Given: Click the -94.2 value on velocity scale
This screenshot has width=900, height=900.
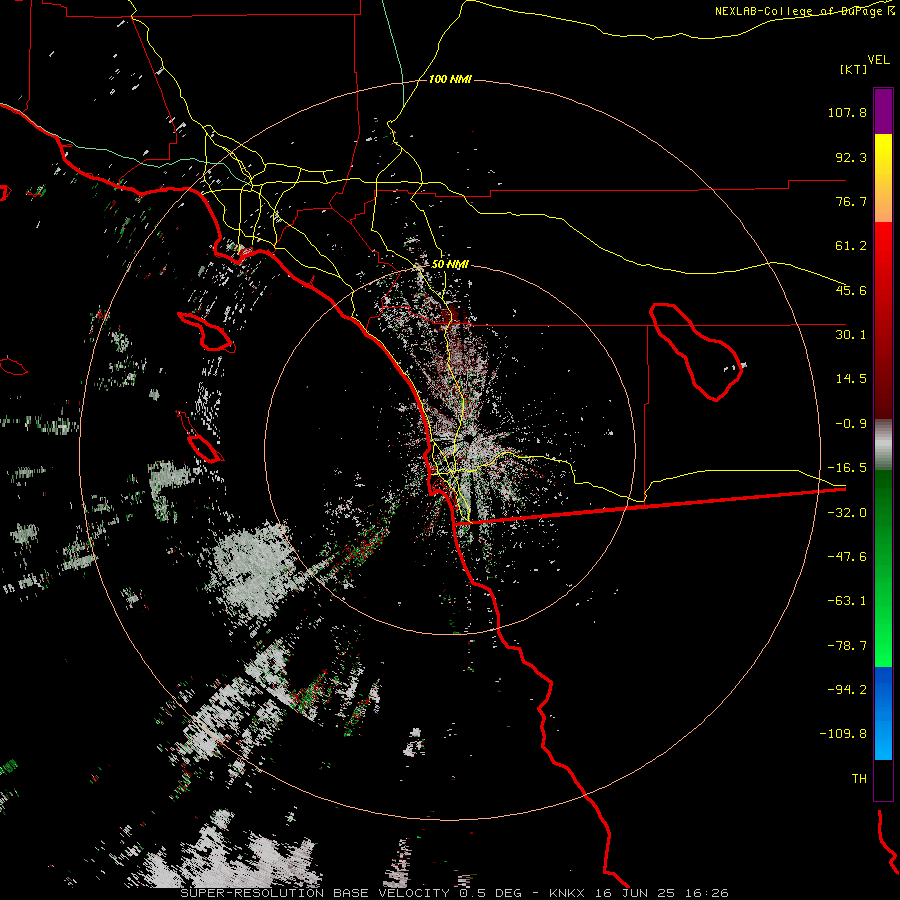Looking at the screenshot, I should [x=847, y=690].
